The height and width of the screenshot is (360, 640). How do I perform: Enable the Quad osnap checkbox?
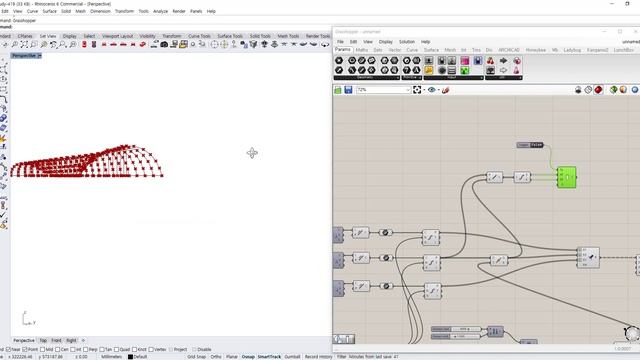pyautogui.click(x=117, y=349)
